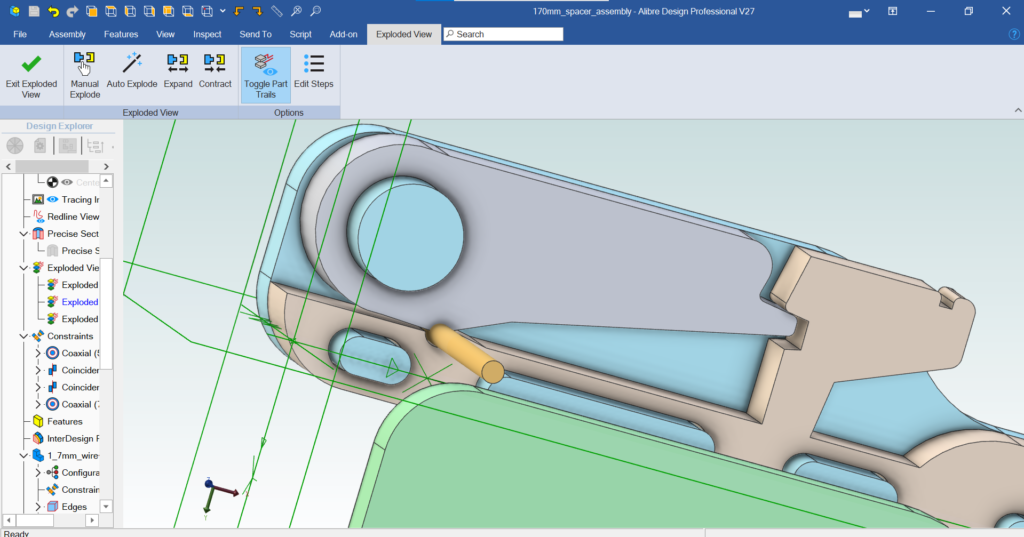Click the Manual Explode tool

(x=85, y=74)
